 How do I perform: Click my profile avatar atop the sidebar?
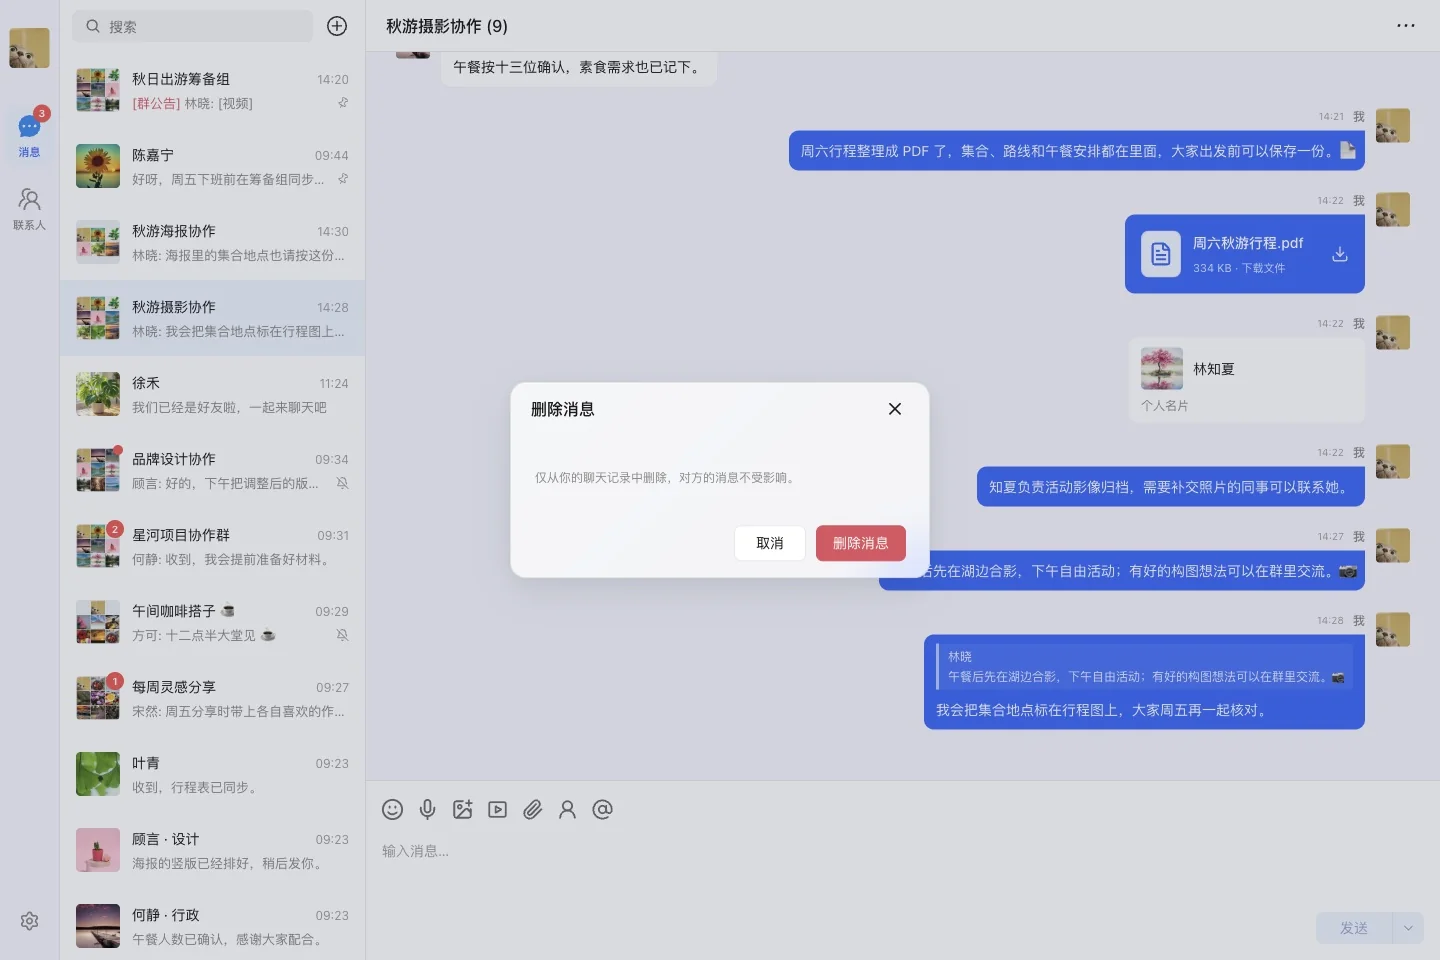point(29,48)
